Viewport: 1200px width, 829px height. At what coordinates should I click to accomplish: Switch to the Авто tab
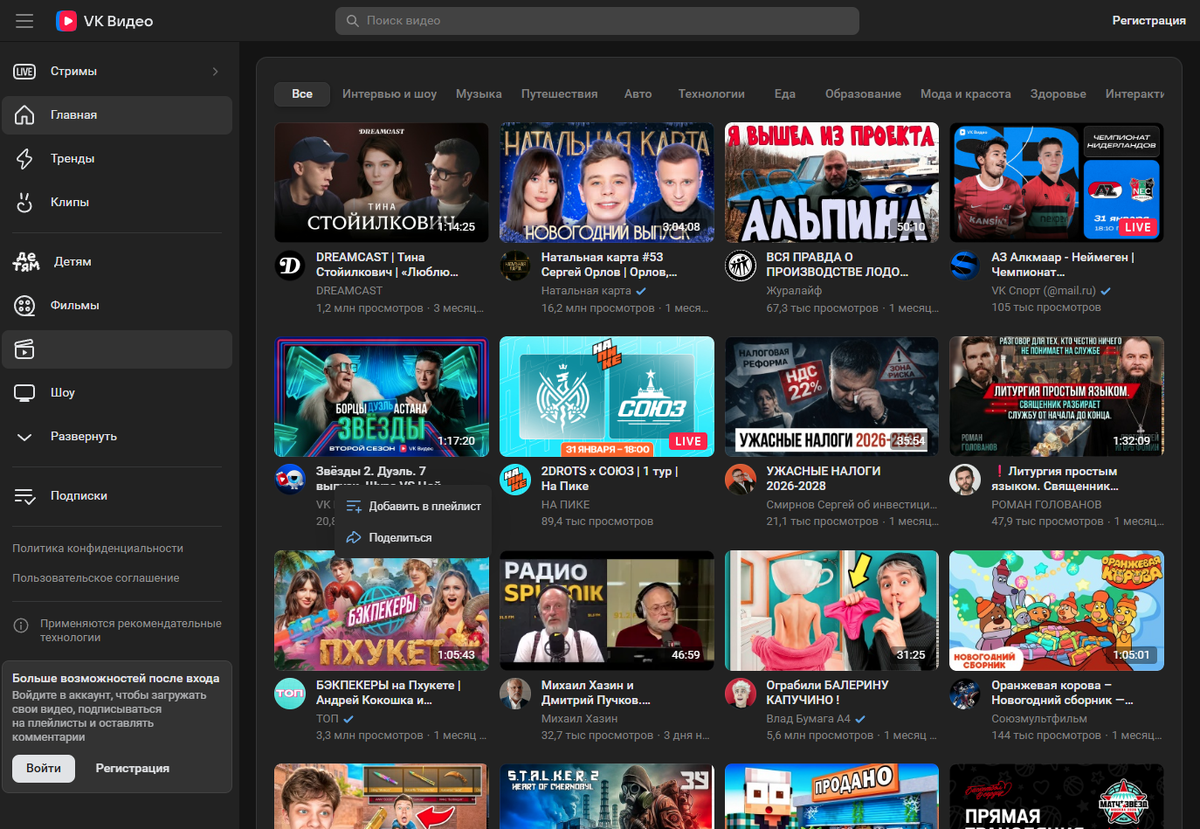click(638, 94)
